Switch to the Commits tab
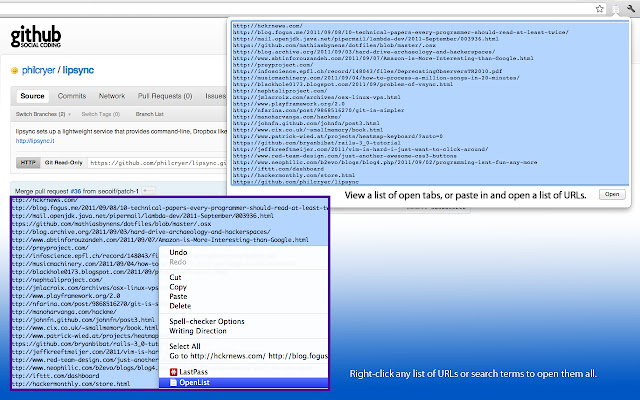Viewport: 640px width, 400px height. 72,96
